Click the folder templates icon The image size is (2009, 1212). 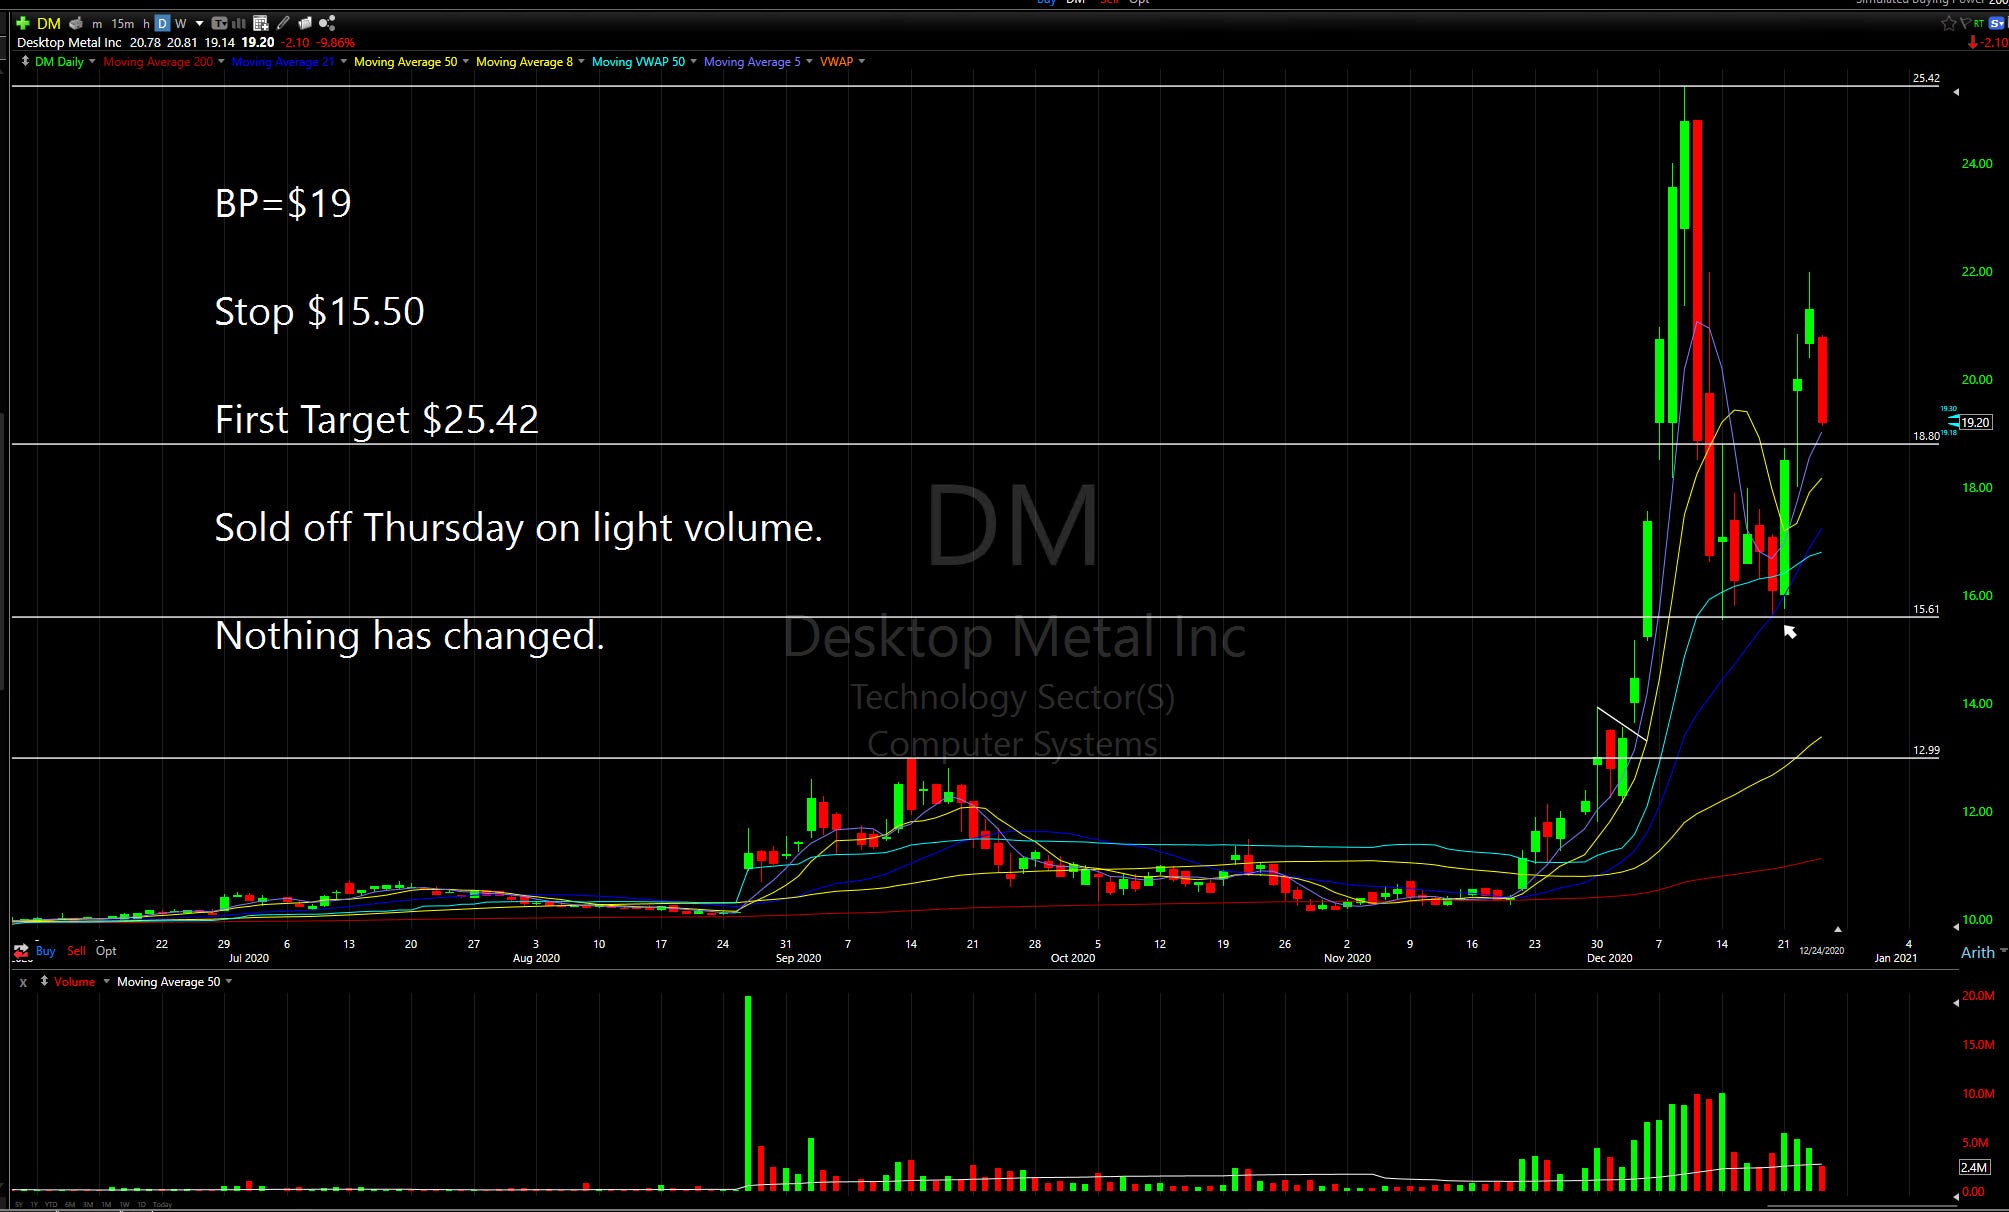(305, 23)
